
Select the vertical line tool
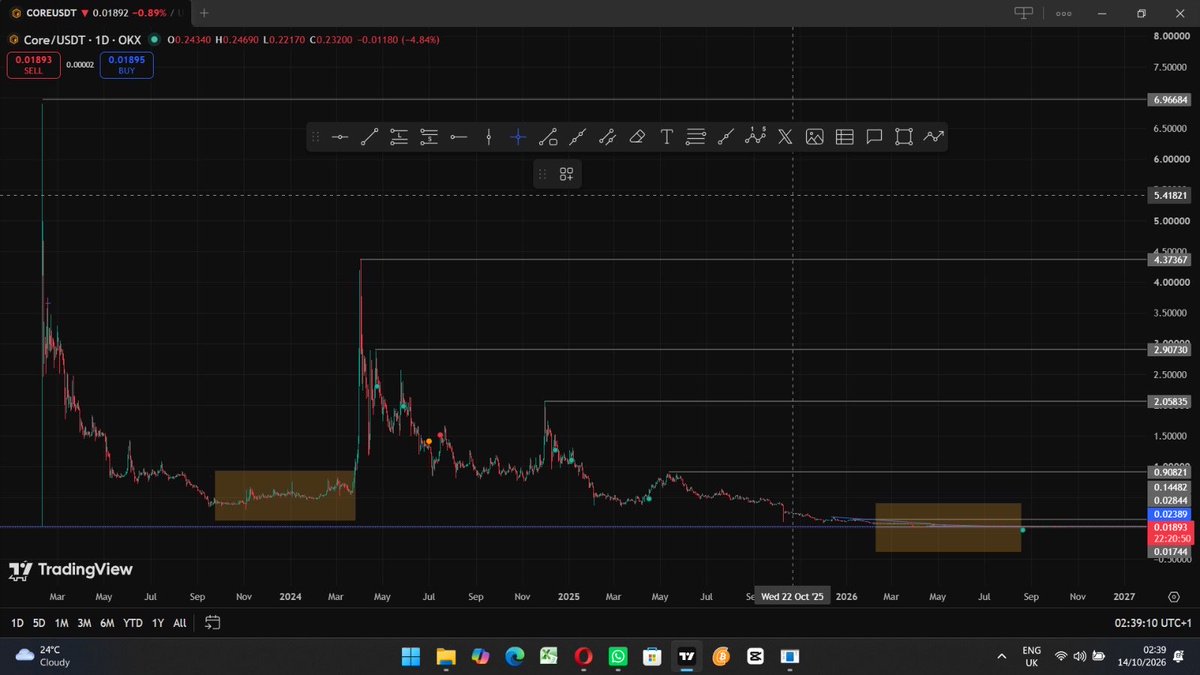(x=488, y=137)
